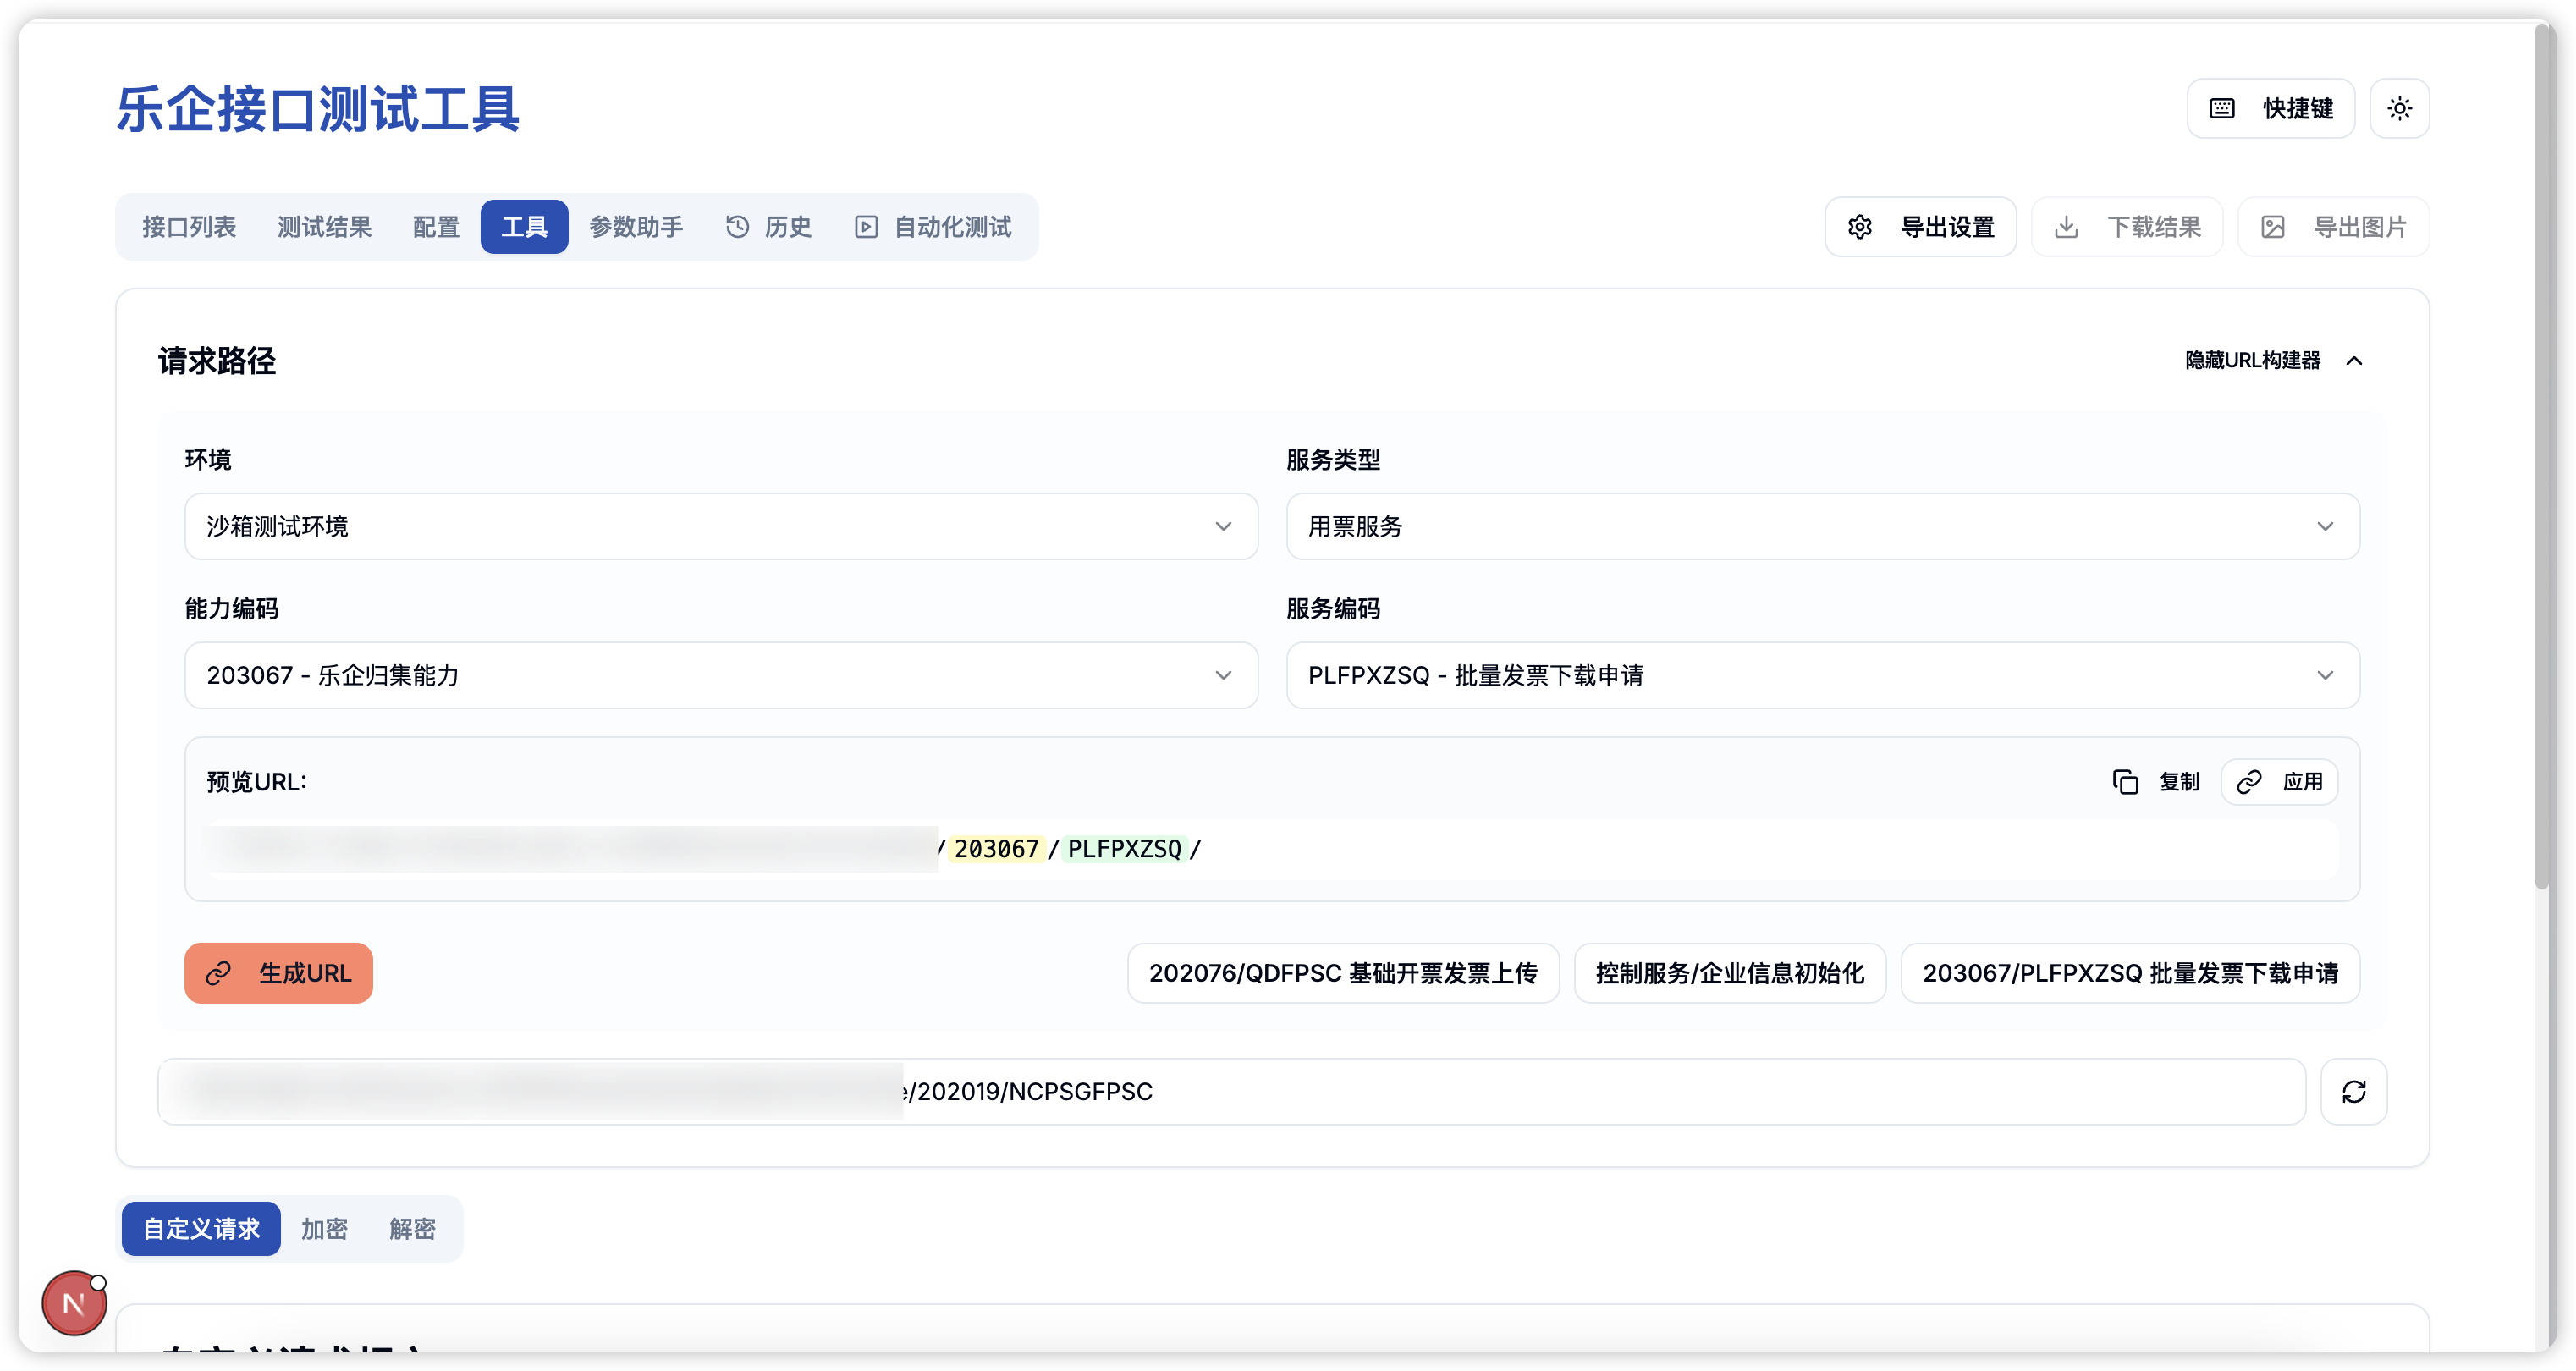Open the 服务编码 dropdown (PLFPXZSQ)
This screenshot has width=2576, height=1371.
[1822, 675]
